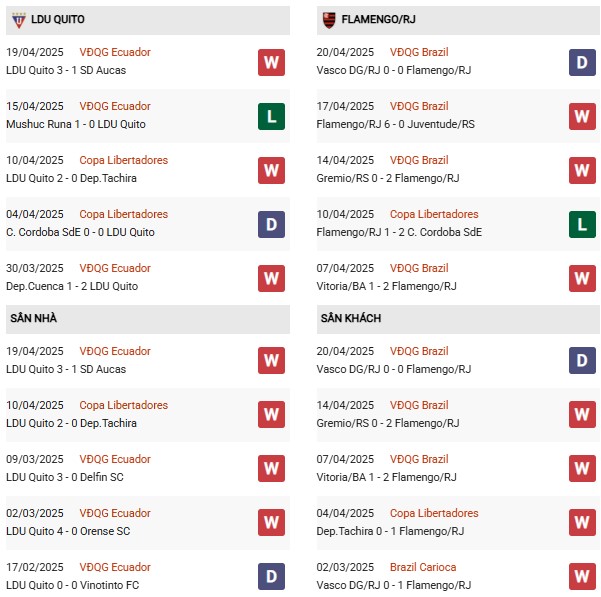Open Copa Libertadores link above Dep.Tachira 0-1 Flamengo/RJ
The image size is (601, 597).
pos(434,513)
